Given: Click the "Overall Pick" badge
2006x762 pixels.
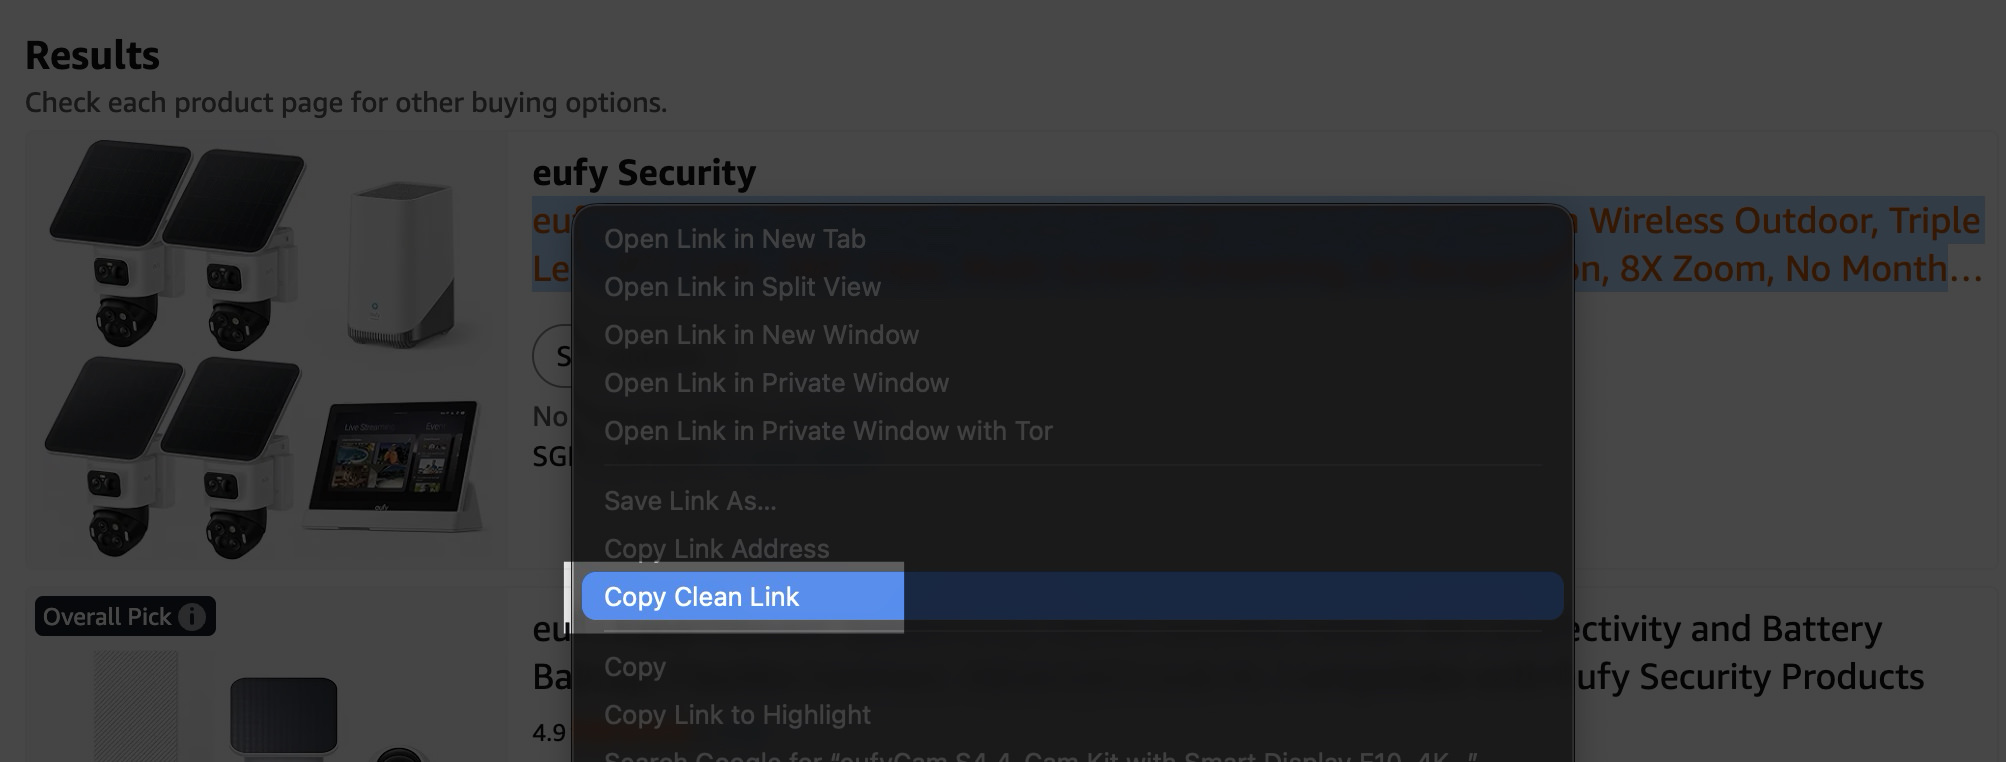Looking at the screenshot, I should (x=110, y=617).
